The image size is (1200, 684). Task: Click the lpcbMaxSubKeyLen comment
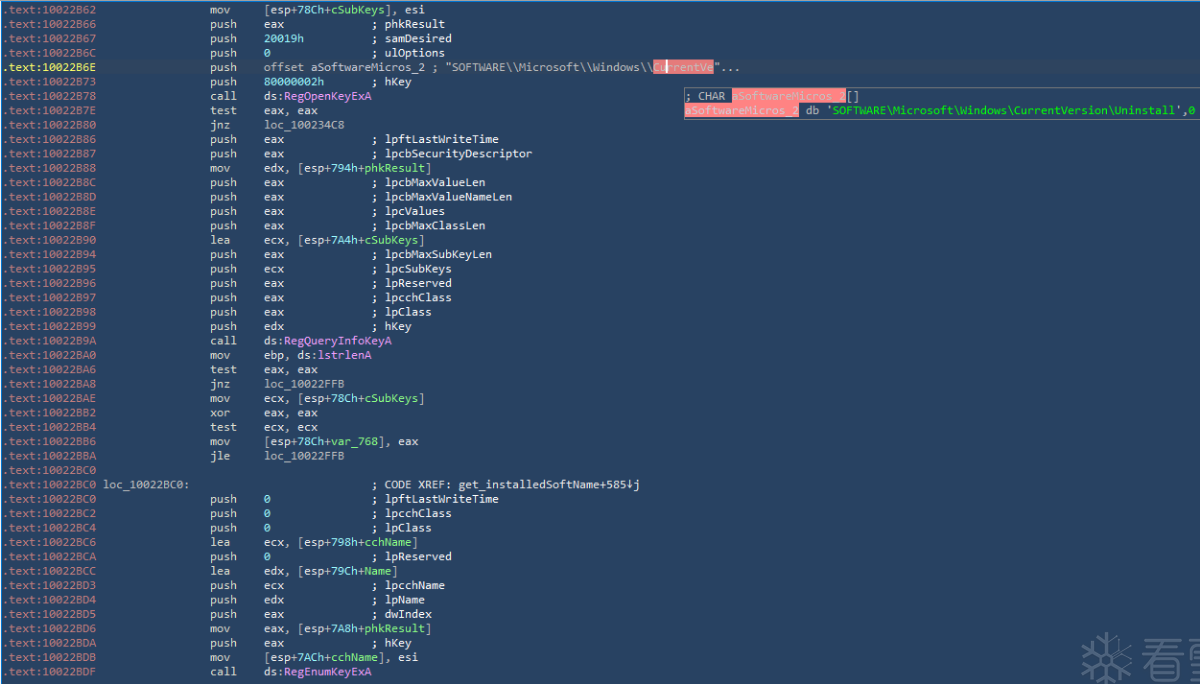coord(431,255)
